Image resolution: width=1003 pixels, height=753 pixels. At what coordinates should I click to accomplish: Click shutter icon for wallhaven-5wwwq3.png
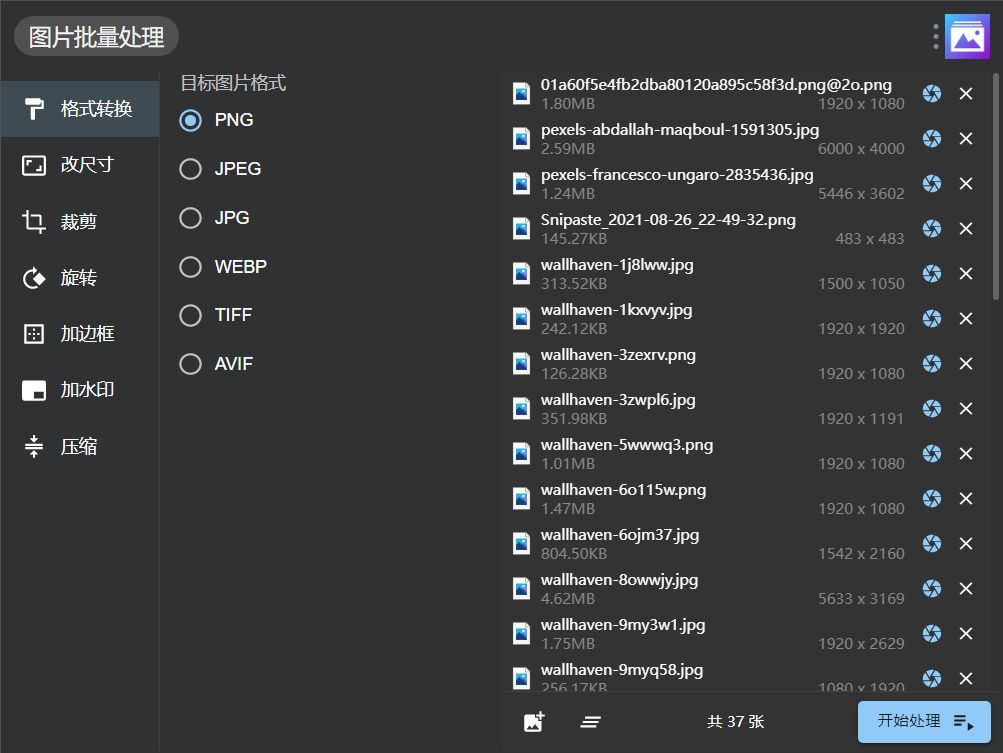tap(932, 454)
